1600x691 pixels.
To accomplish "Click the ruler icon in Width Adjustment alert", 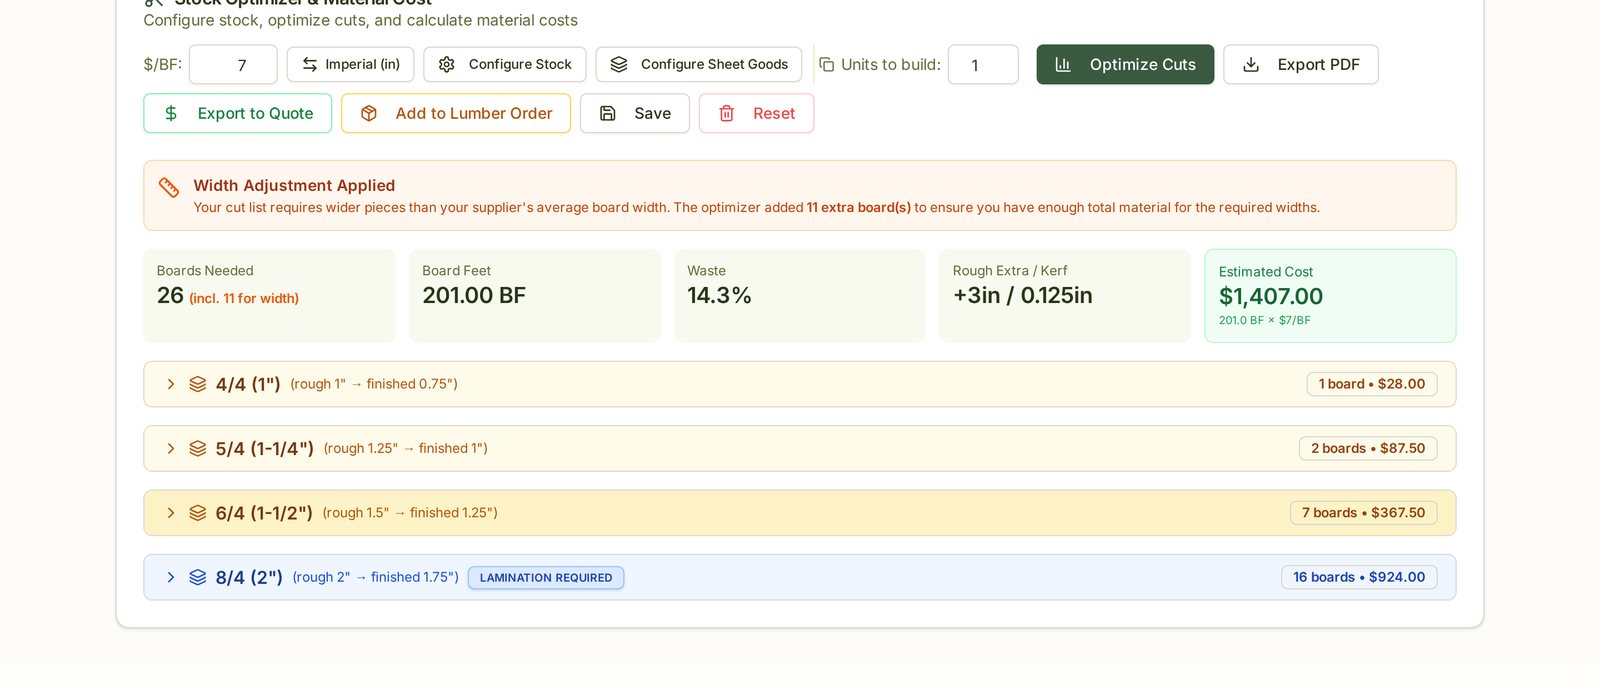I will pos(169,187).
